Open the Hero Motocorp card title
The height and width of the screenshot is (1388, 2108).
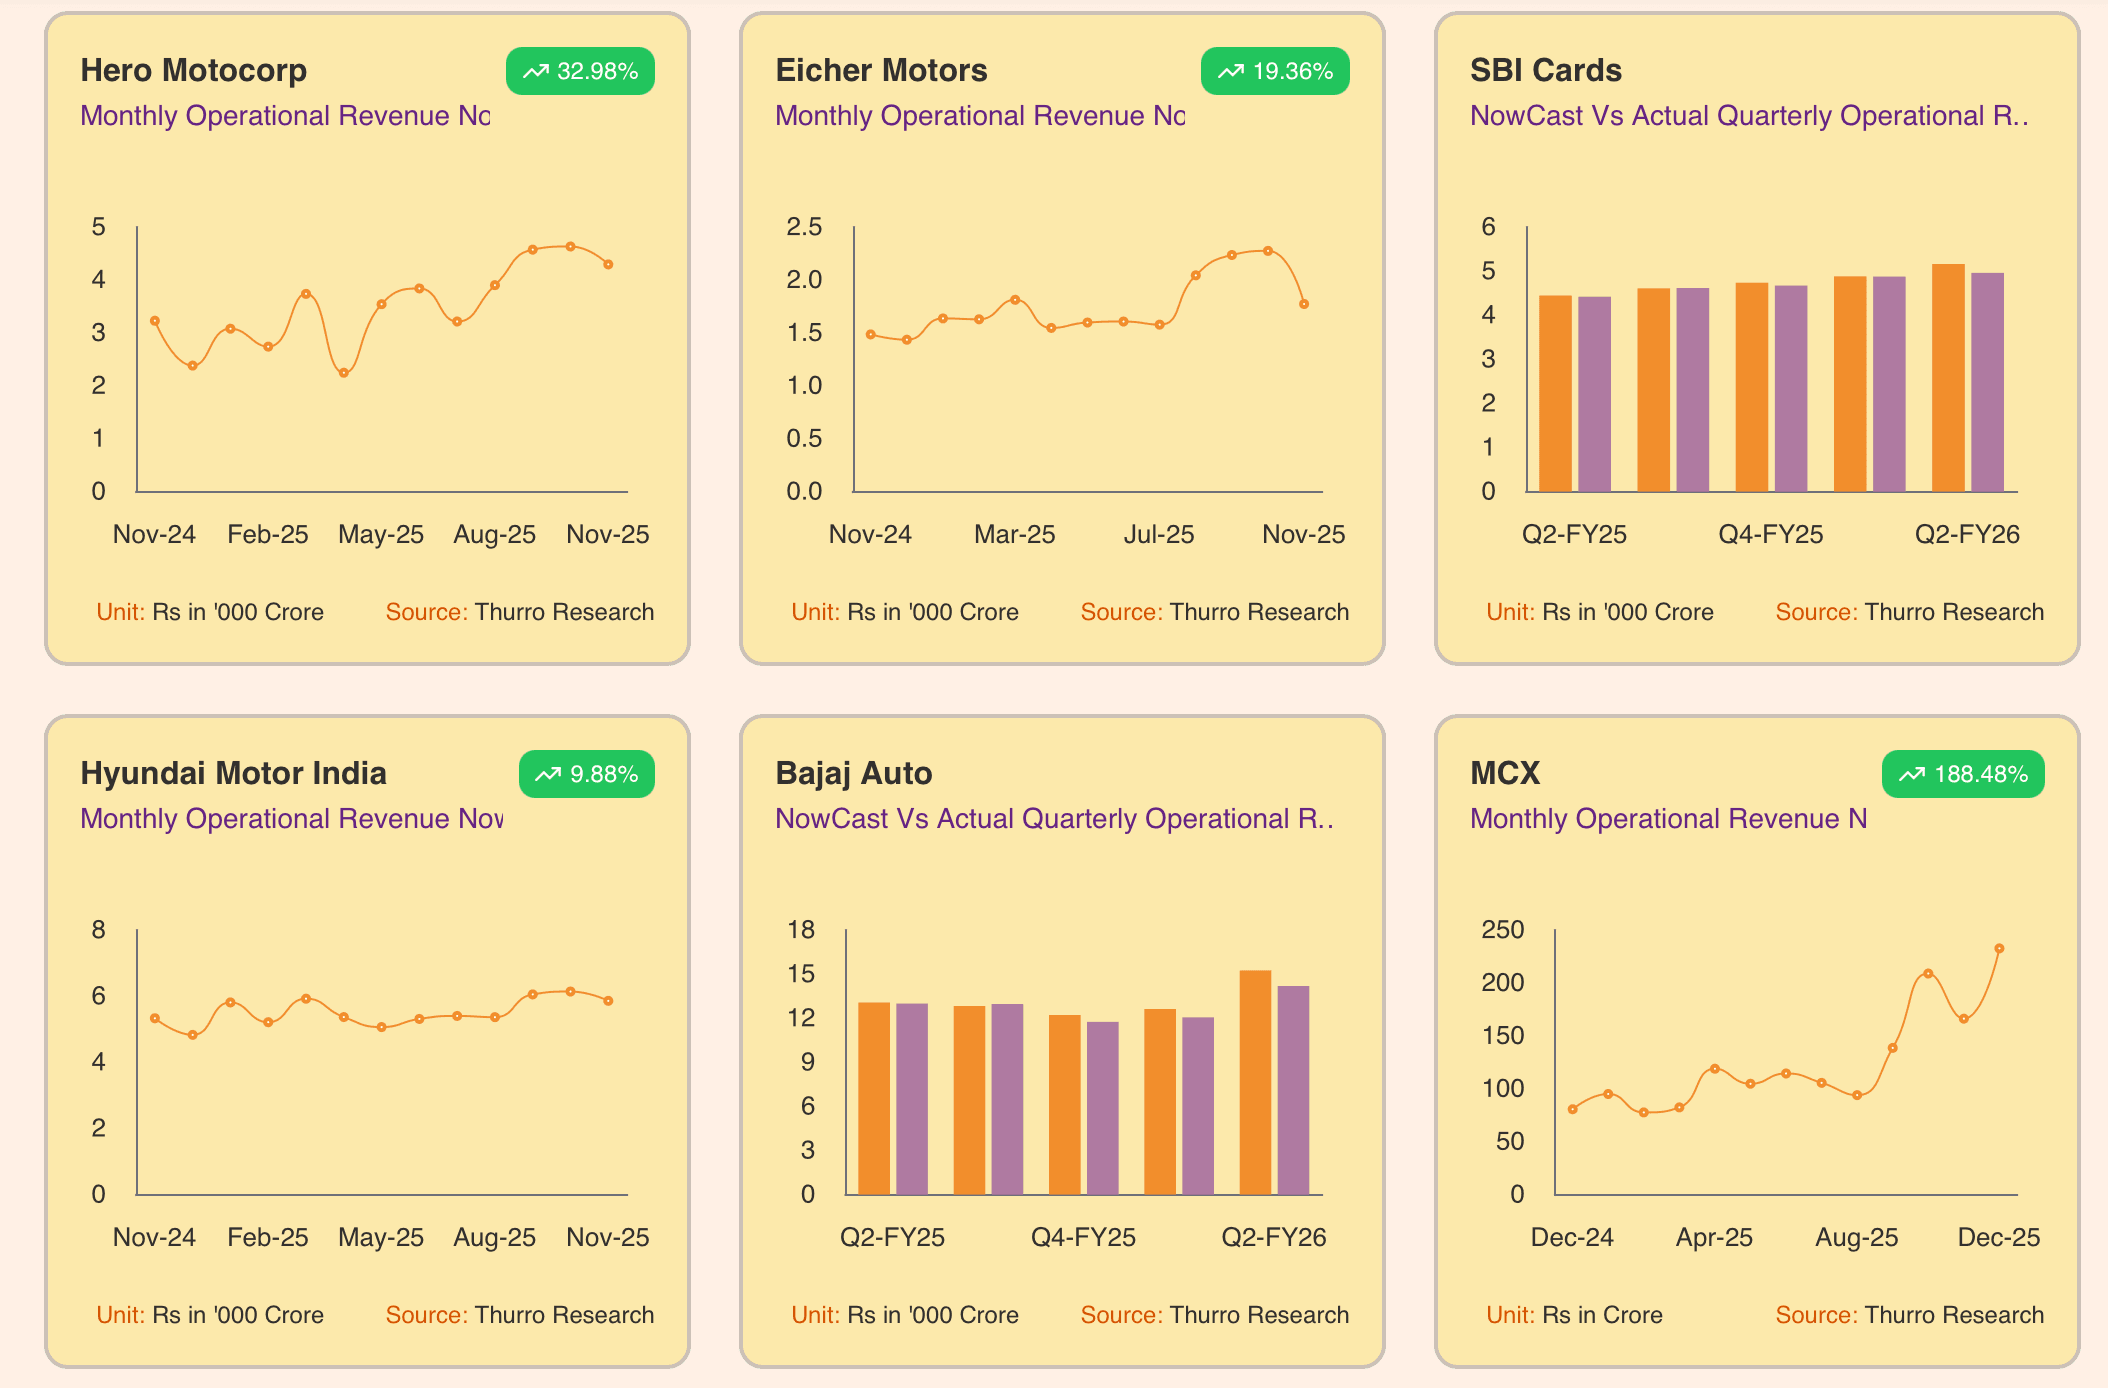point(194,71)
